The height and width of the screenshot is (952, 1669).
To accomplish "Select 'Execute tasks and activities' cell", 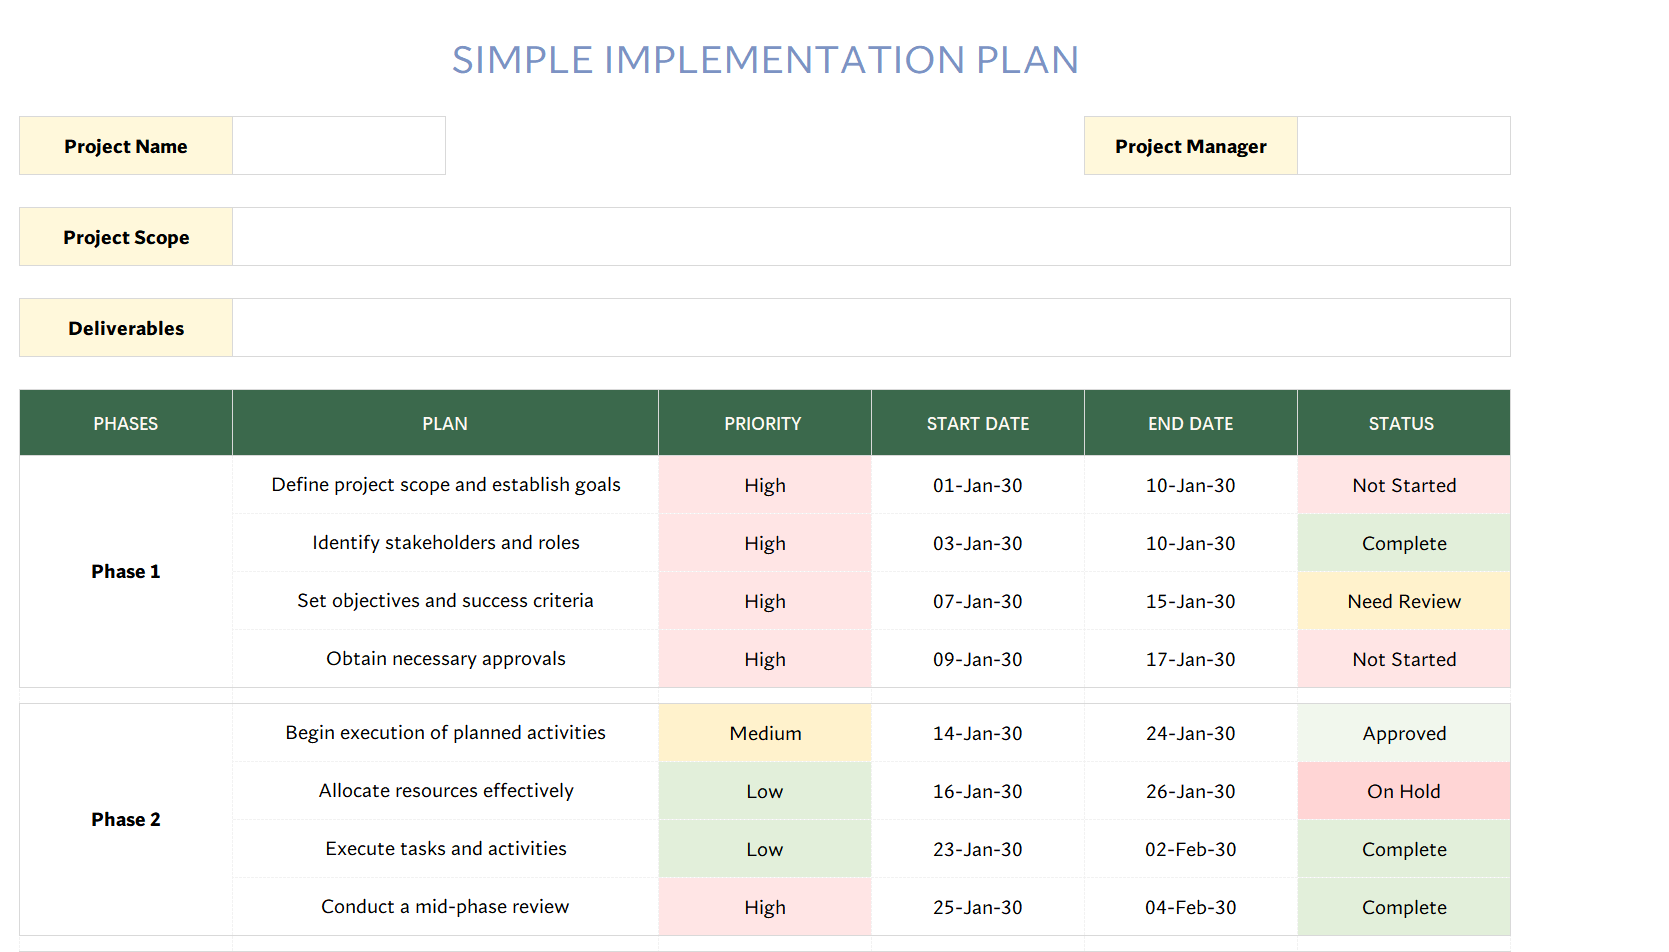I will coord(445,849).
